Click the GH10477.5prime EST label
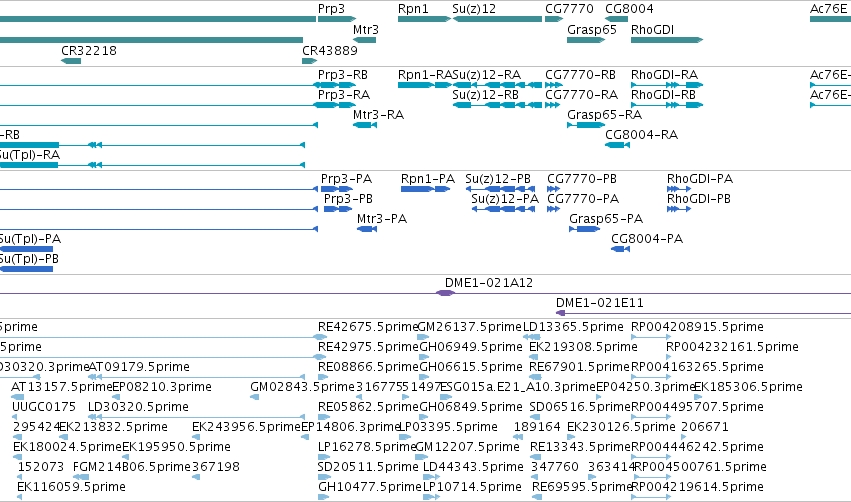 tap(370, 487)
